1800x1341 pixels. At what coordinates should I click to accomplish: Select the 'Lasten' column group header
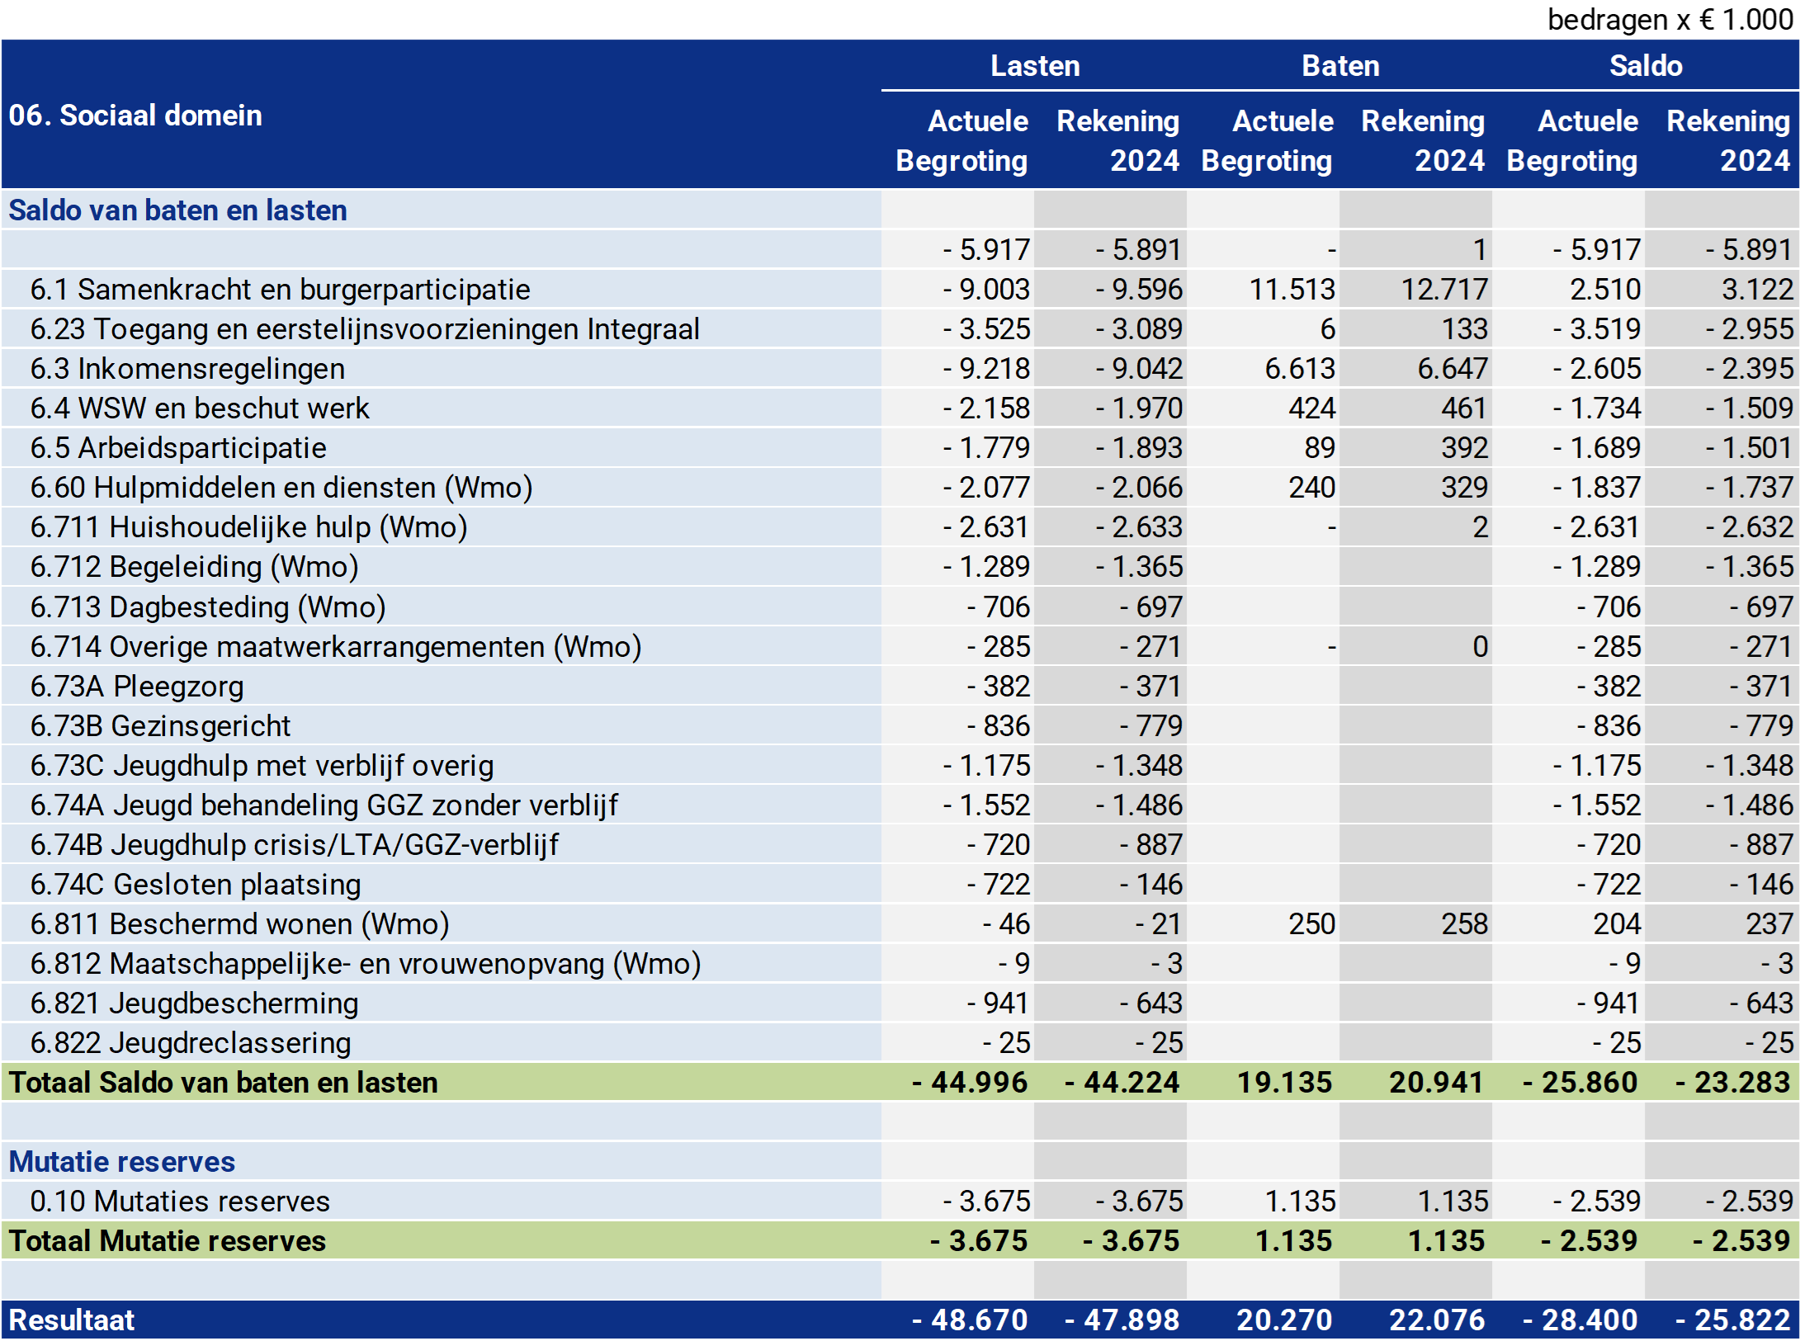(x=1034, y=66)
